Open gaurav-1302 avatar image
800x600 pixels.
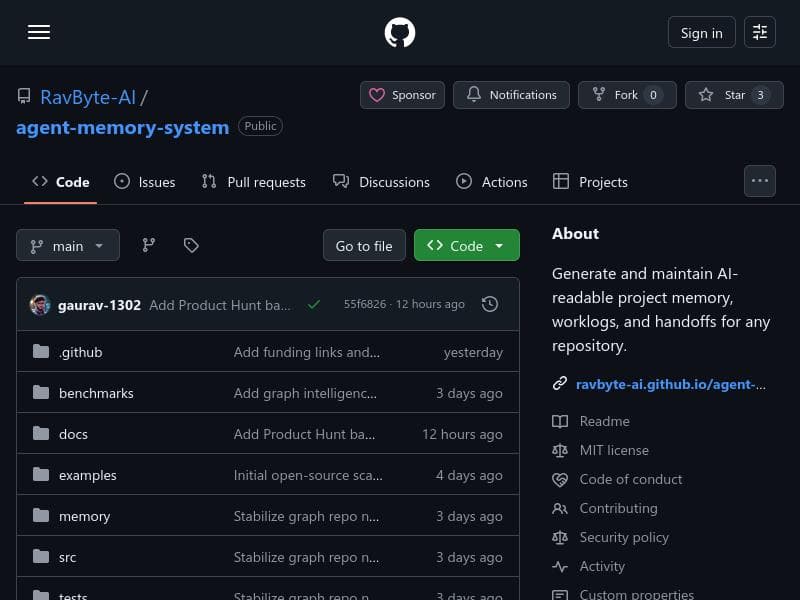tap(40, 305)
